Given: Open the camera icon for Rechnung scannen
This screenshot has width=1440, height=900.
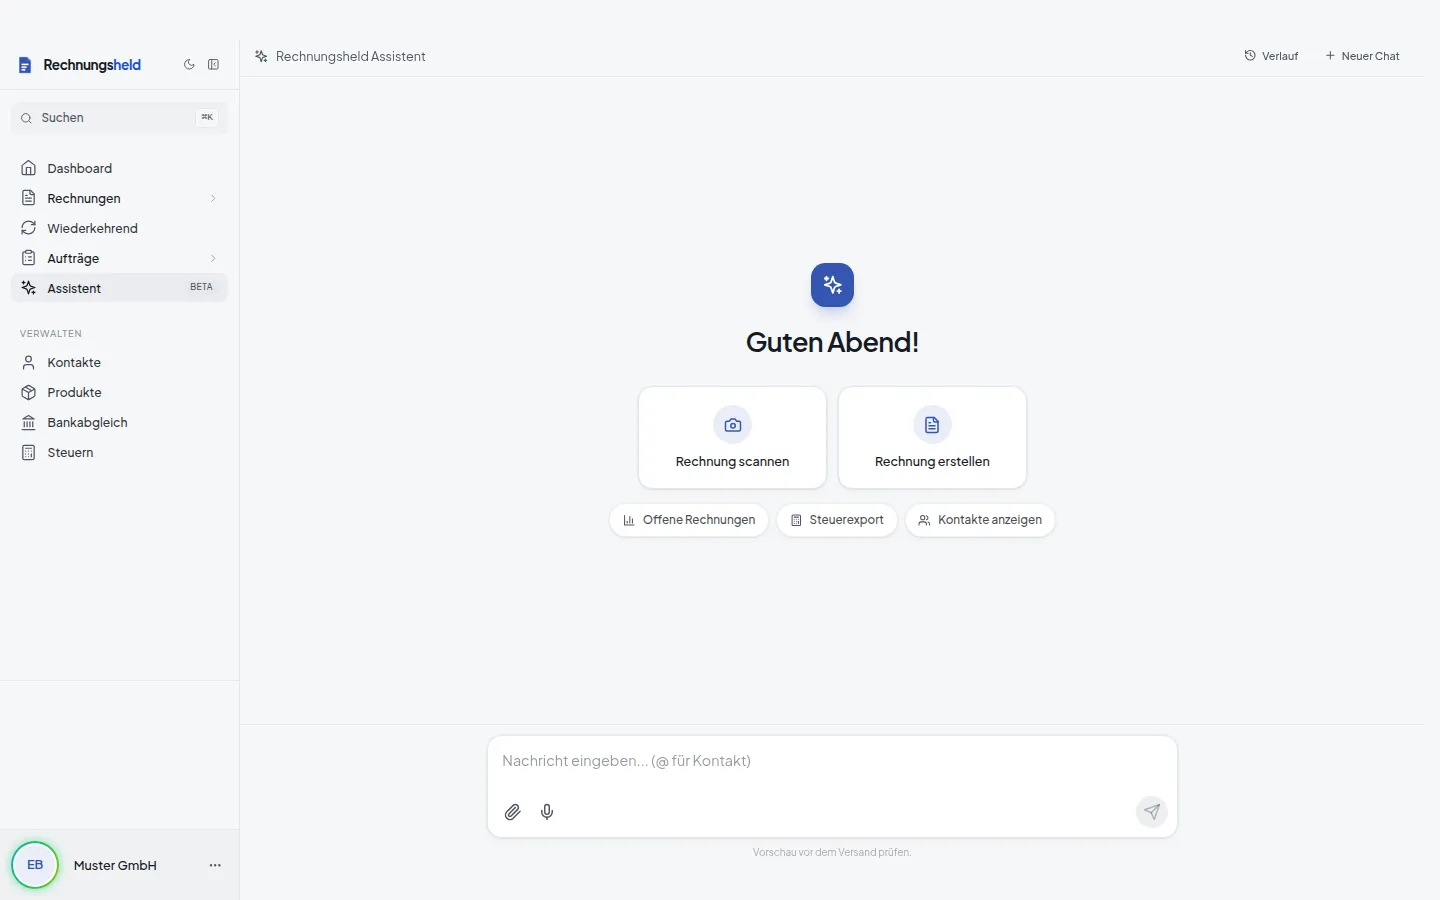Looking at the screenshot, I should 733,425.
